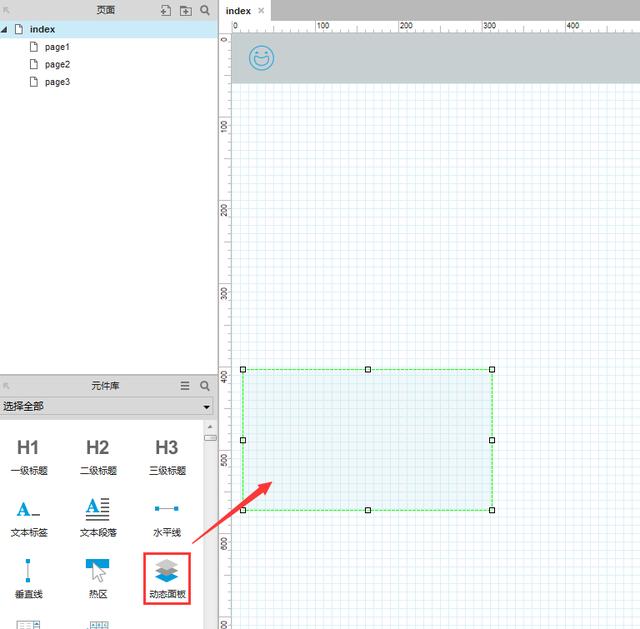Add a new page in Pages panel
Viewport: 640px width, 629px height.
(166, 11)
